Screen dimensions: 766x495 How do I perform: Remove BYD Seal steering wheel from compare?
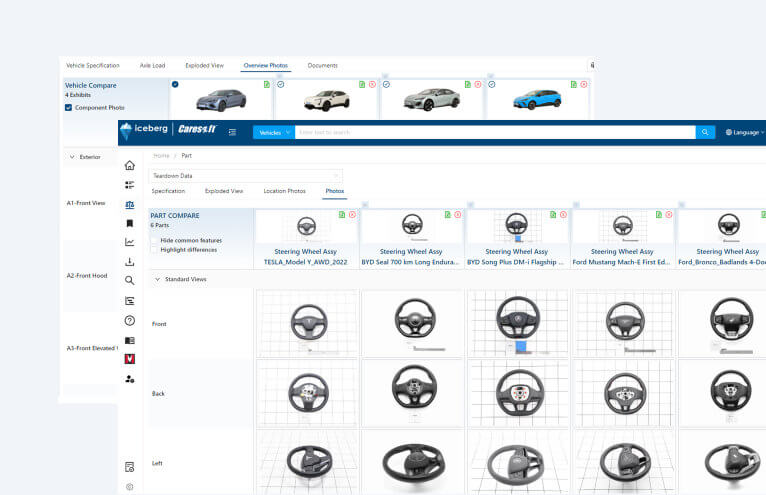coord(458,215)
